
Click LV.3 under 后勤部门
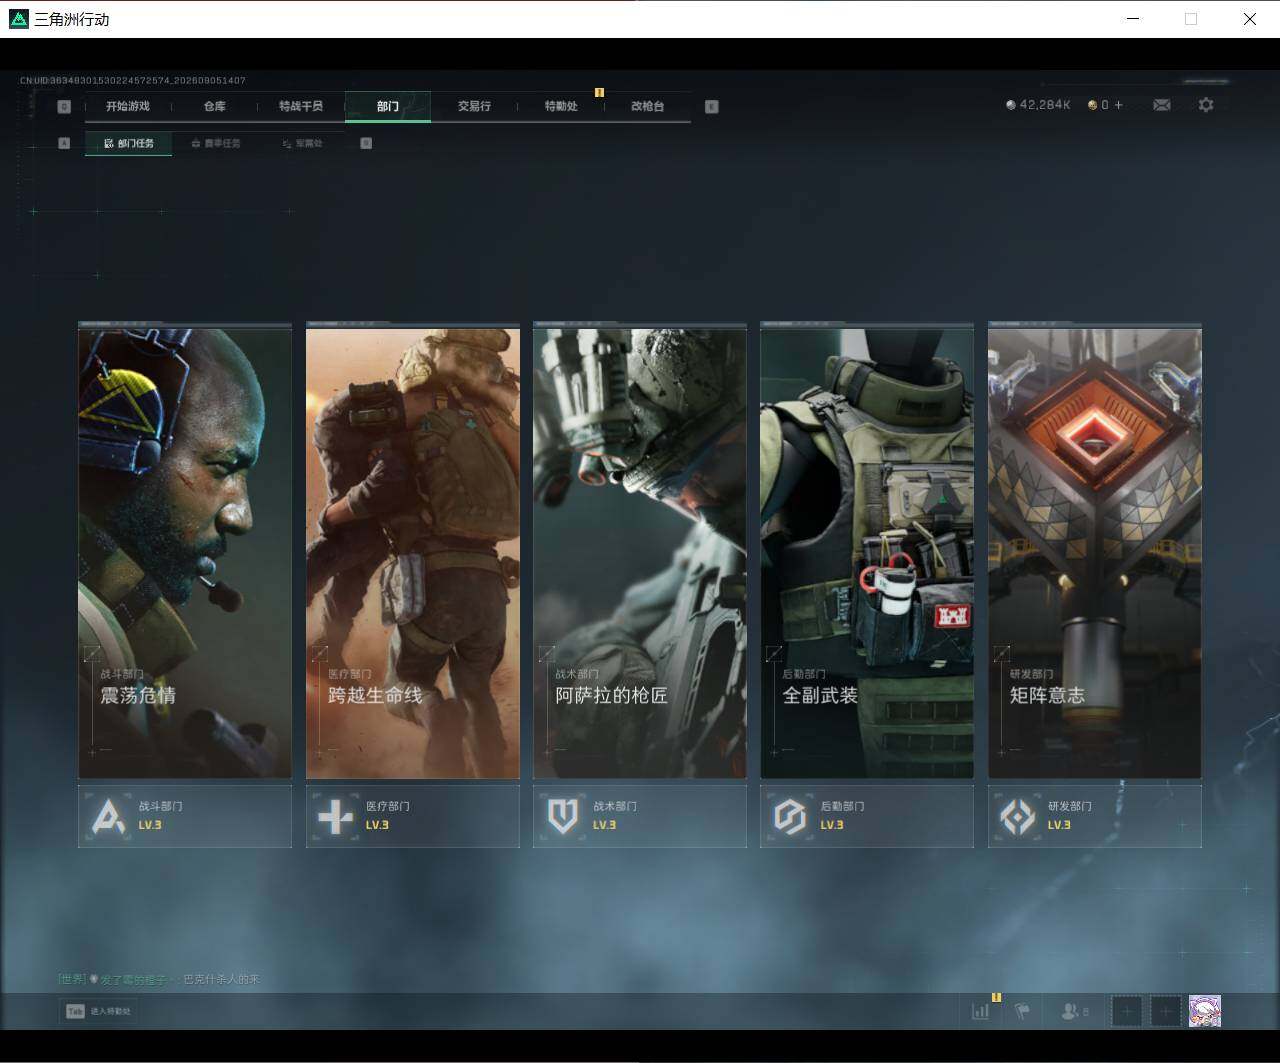(832, 825)
